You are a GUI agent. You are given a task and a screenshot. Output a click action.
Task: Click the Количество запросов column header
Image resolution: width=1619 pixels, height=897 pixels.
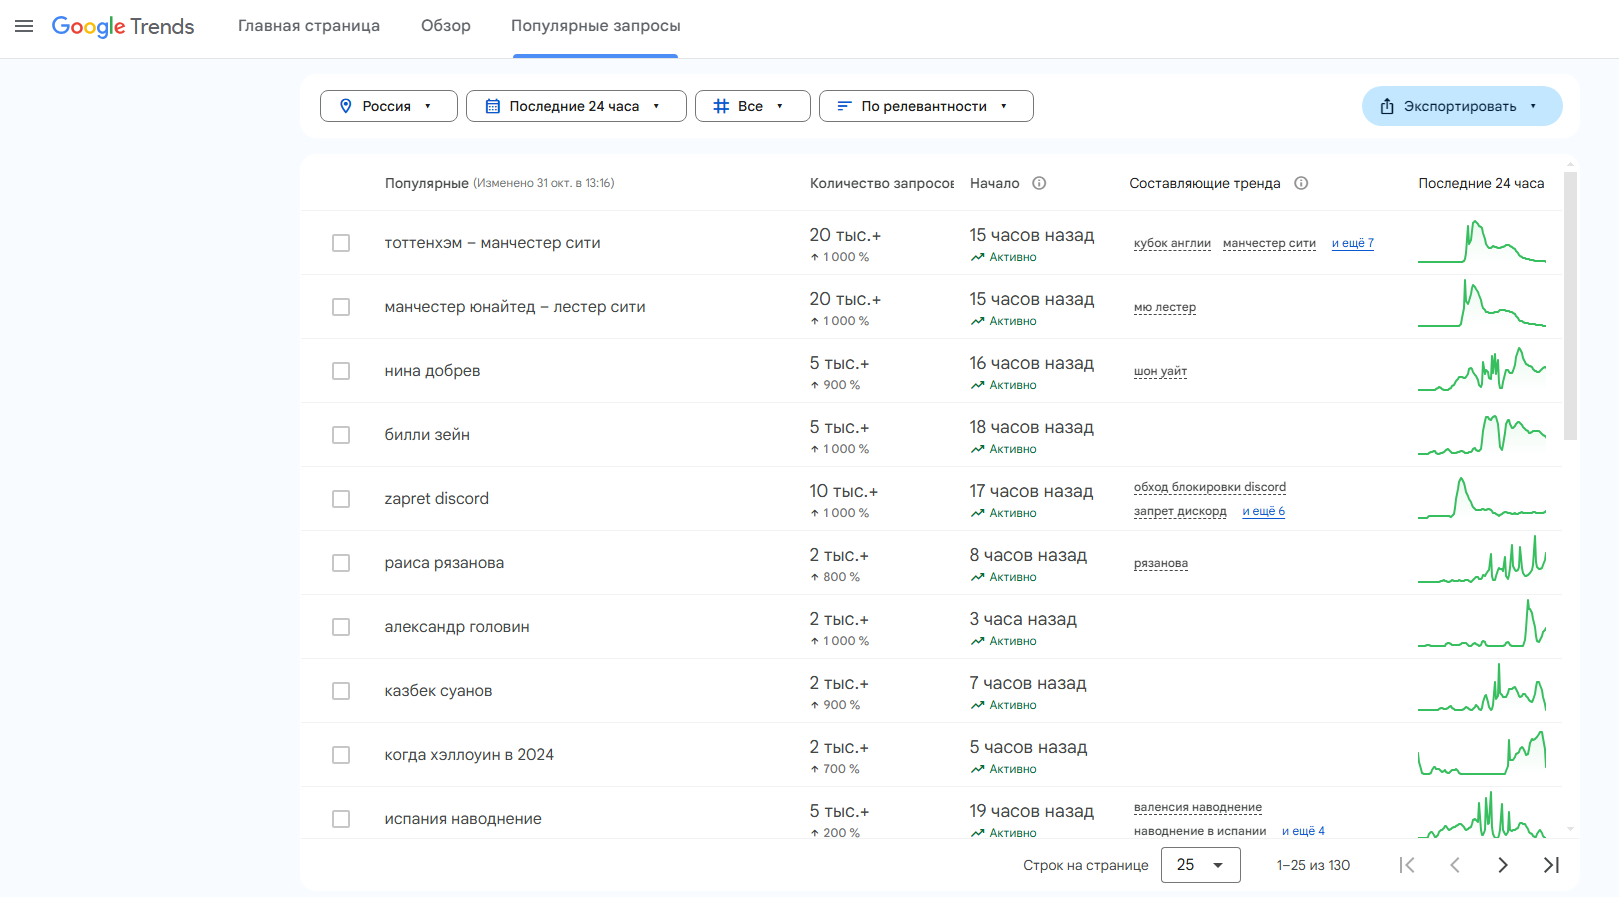(881, 183)
